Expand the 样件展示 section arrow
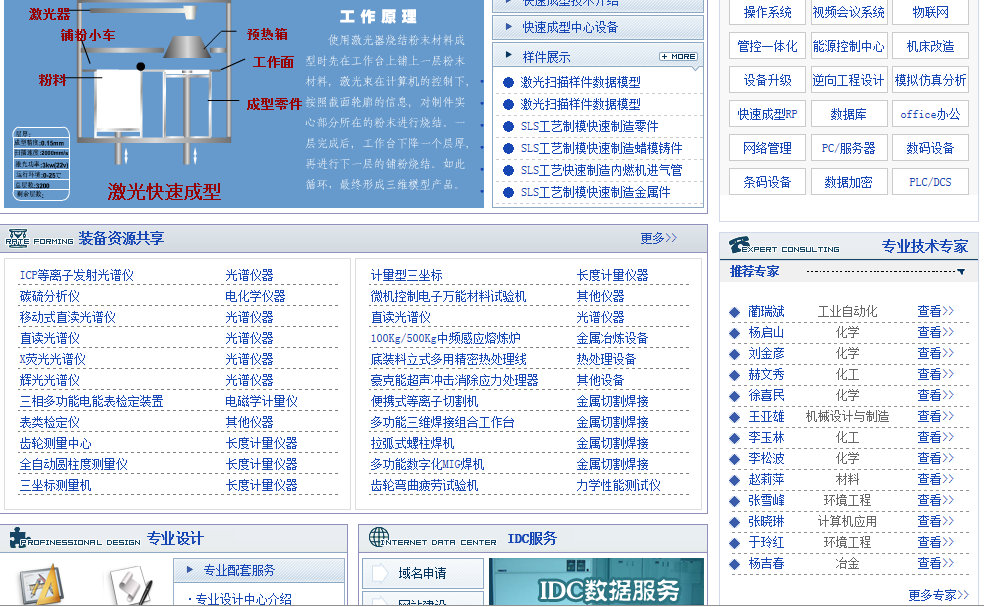The height and width of the screenshot is (607, 984). [x=510, y=56]
